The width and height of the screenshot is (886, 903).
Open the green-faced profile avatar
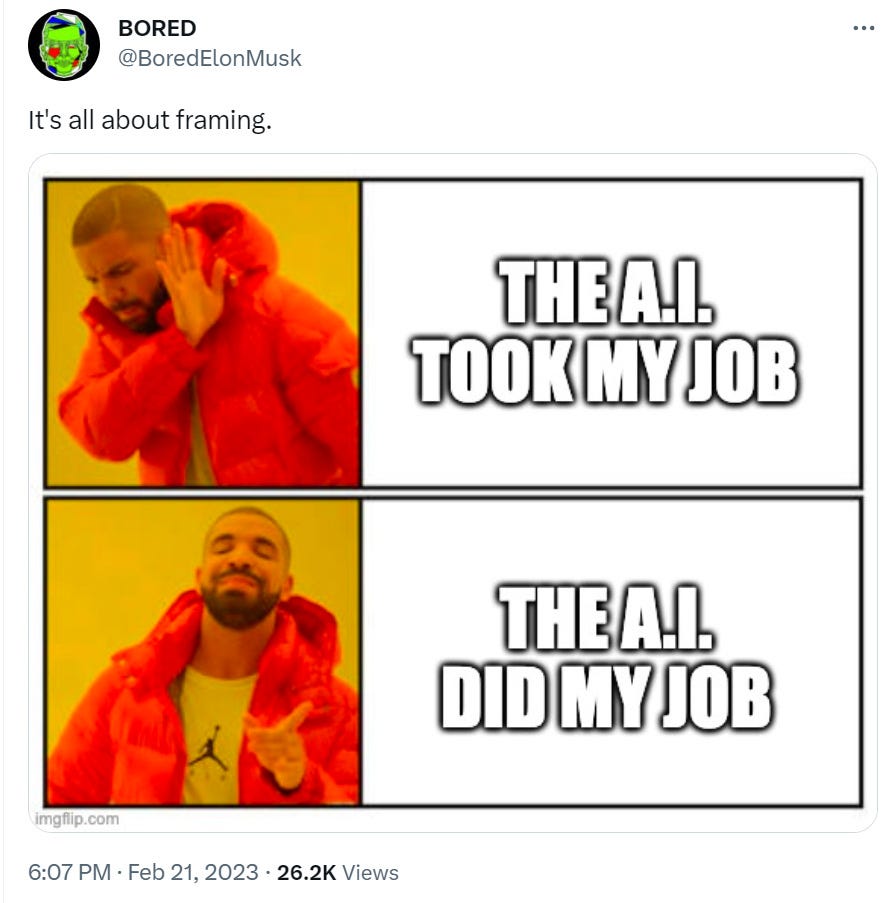click(x=63, y=45)
